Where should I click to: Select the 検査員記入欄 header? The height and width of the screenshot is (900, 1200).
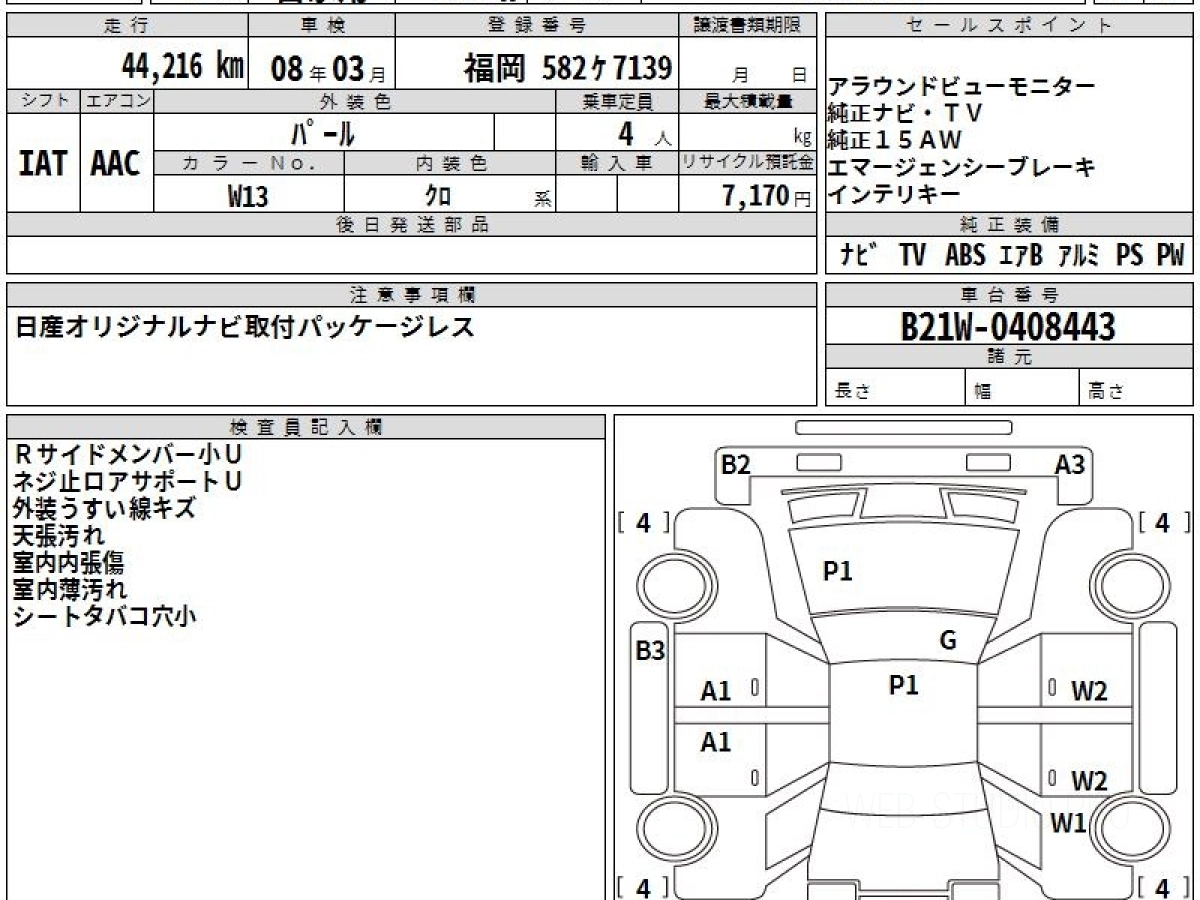(306, 427)
